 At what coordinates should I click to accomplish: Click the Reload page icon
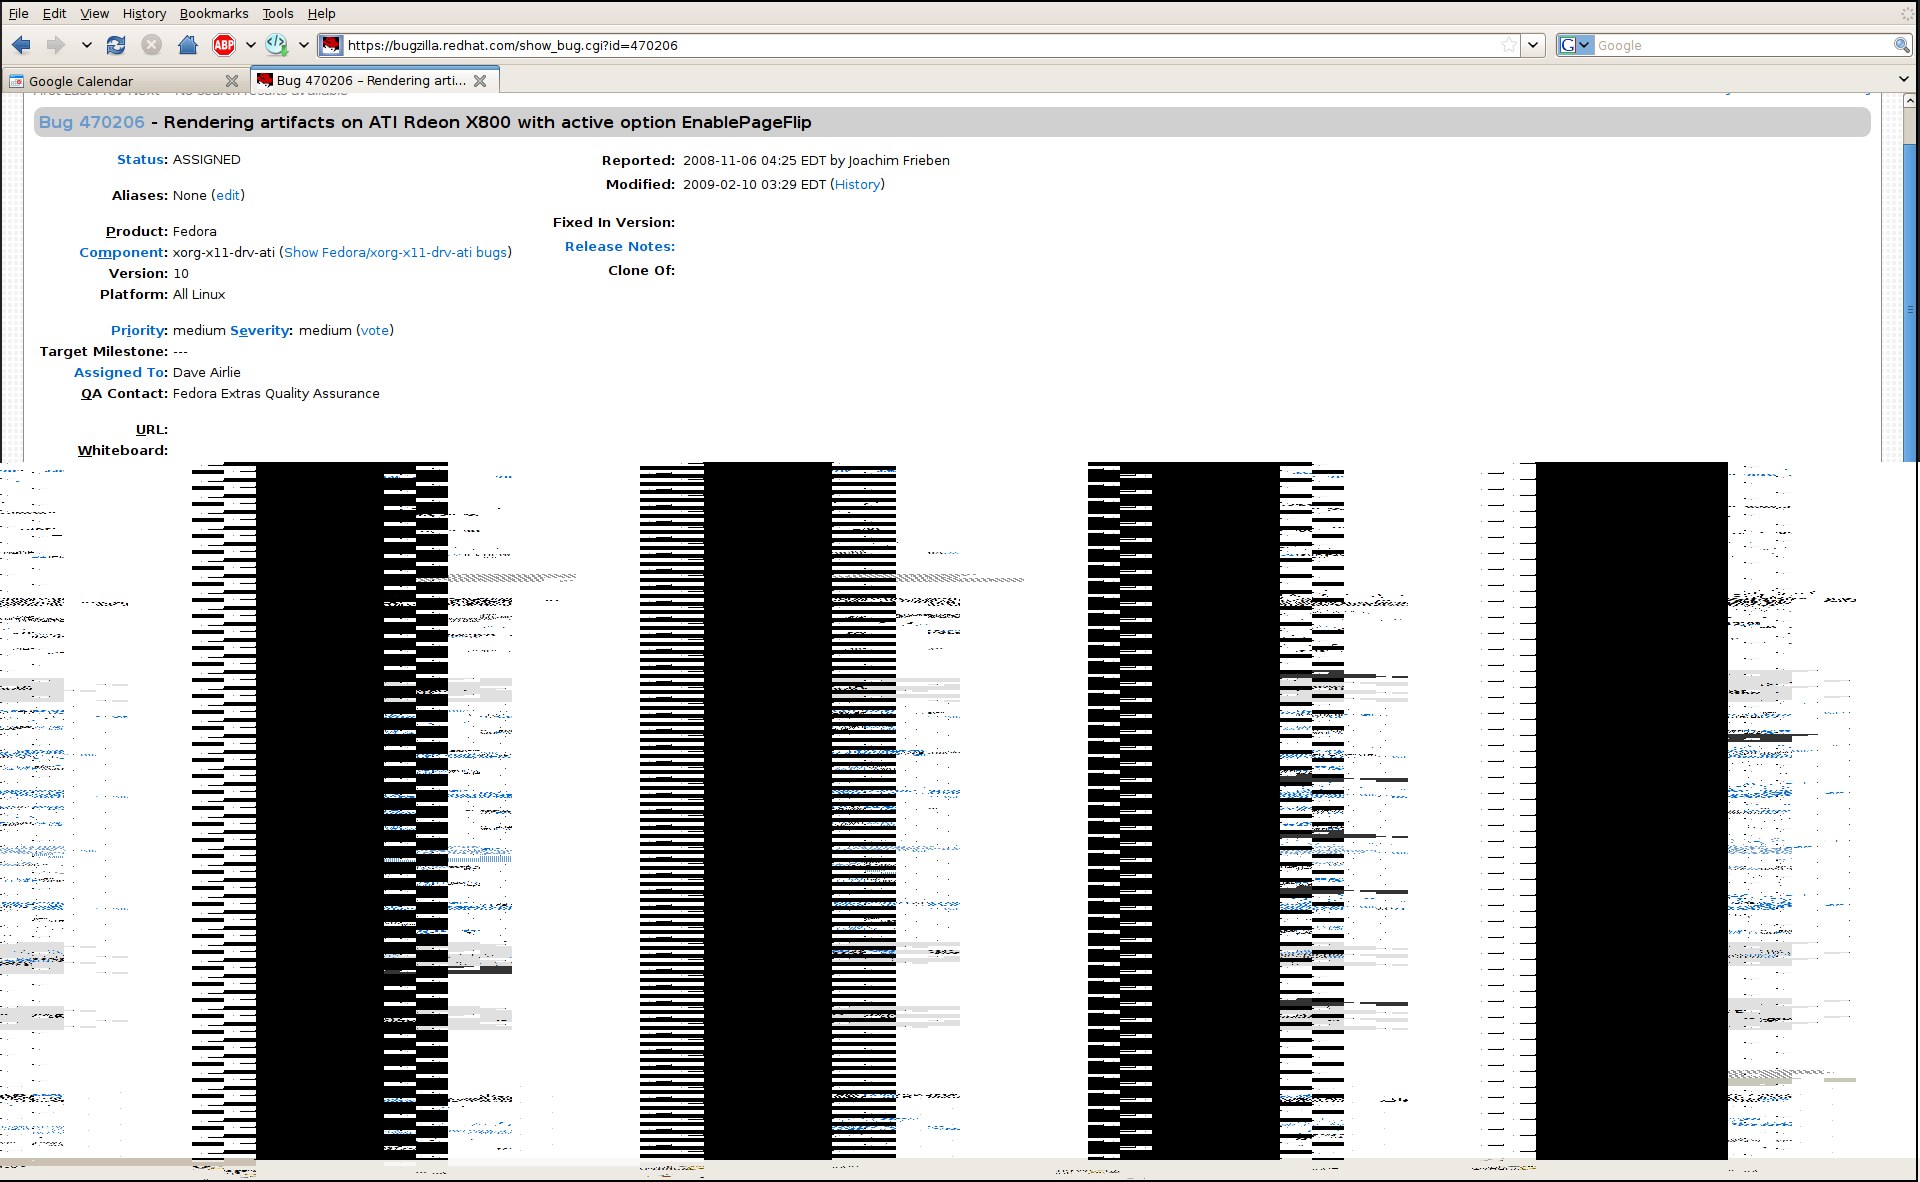click(116, 45)
